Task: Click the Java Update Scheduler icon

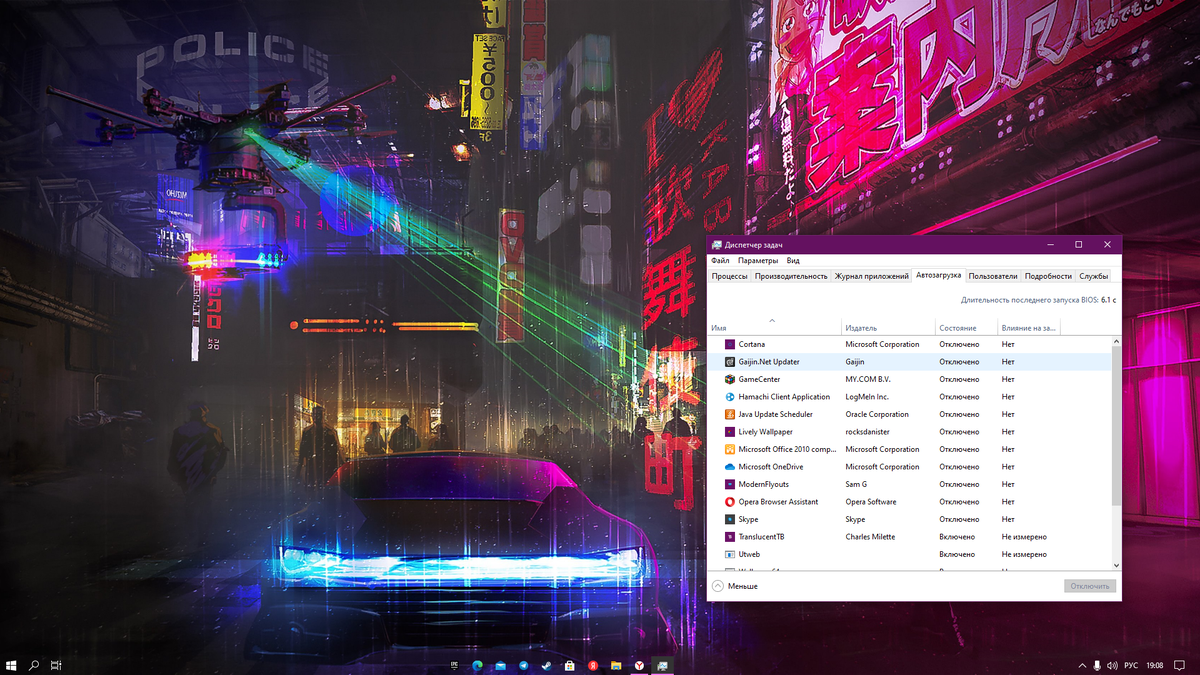Action: [730, 414]
